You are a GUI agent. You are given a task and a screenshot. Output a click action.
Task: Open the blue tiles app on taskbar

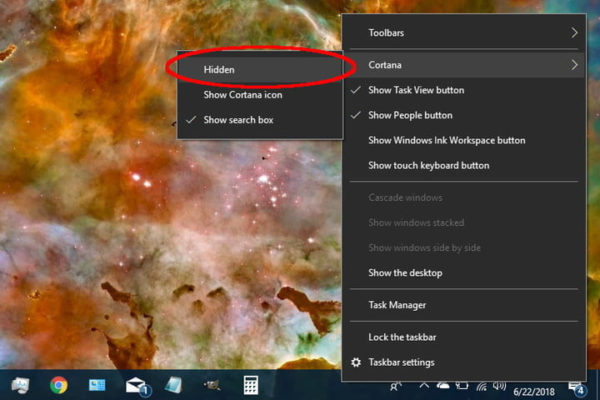point(97,385)
